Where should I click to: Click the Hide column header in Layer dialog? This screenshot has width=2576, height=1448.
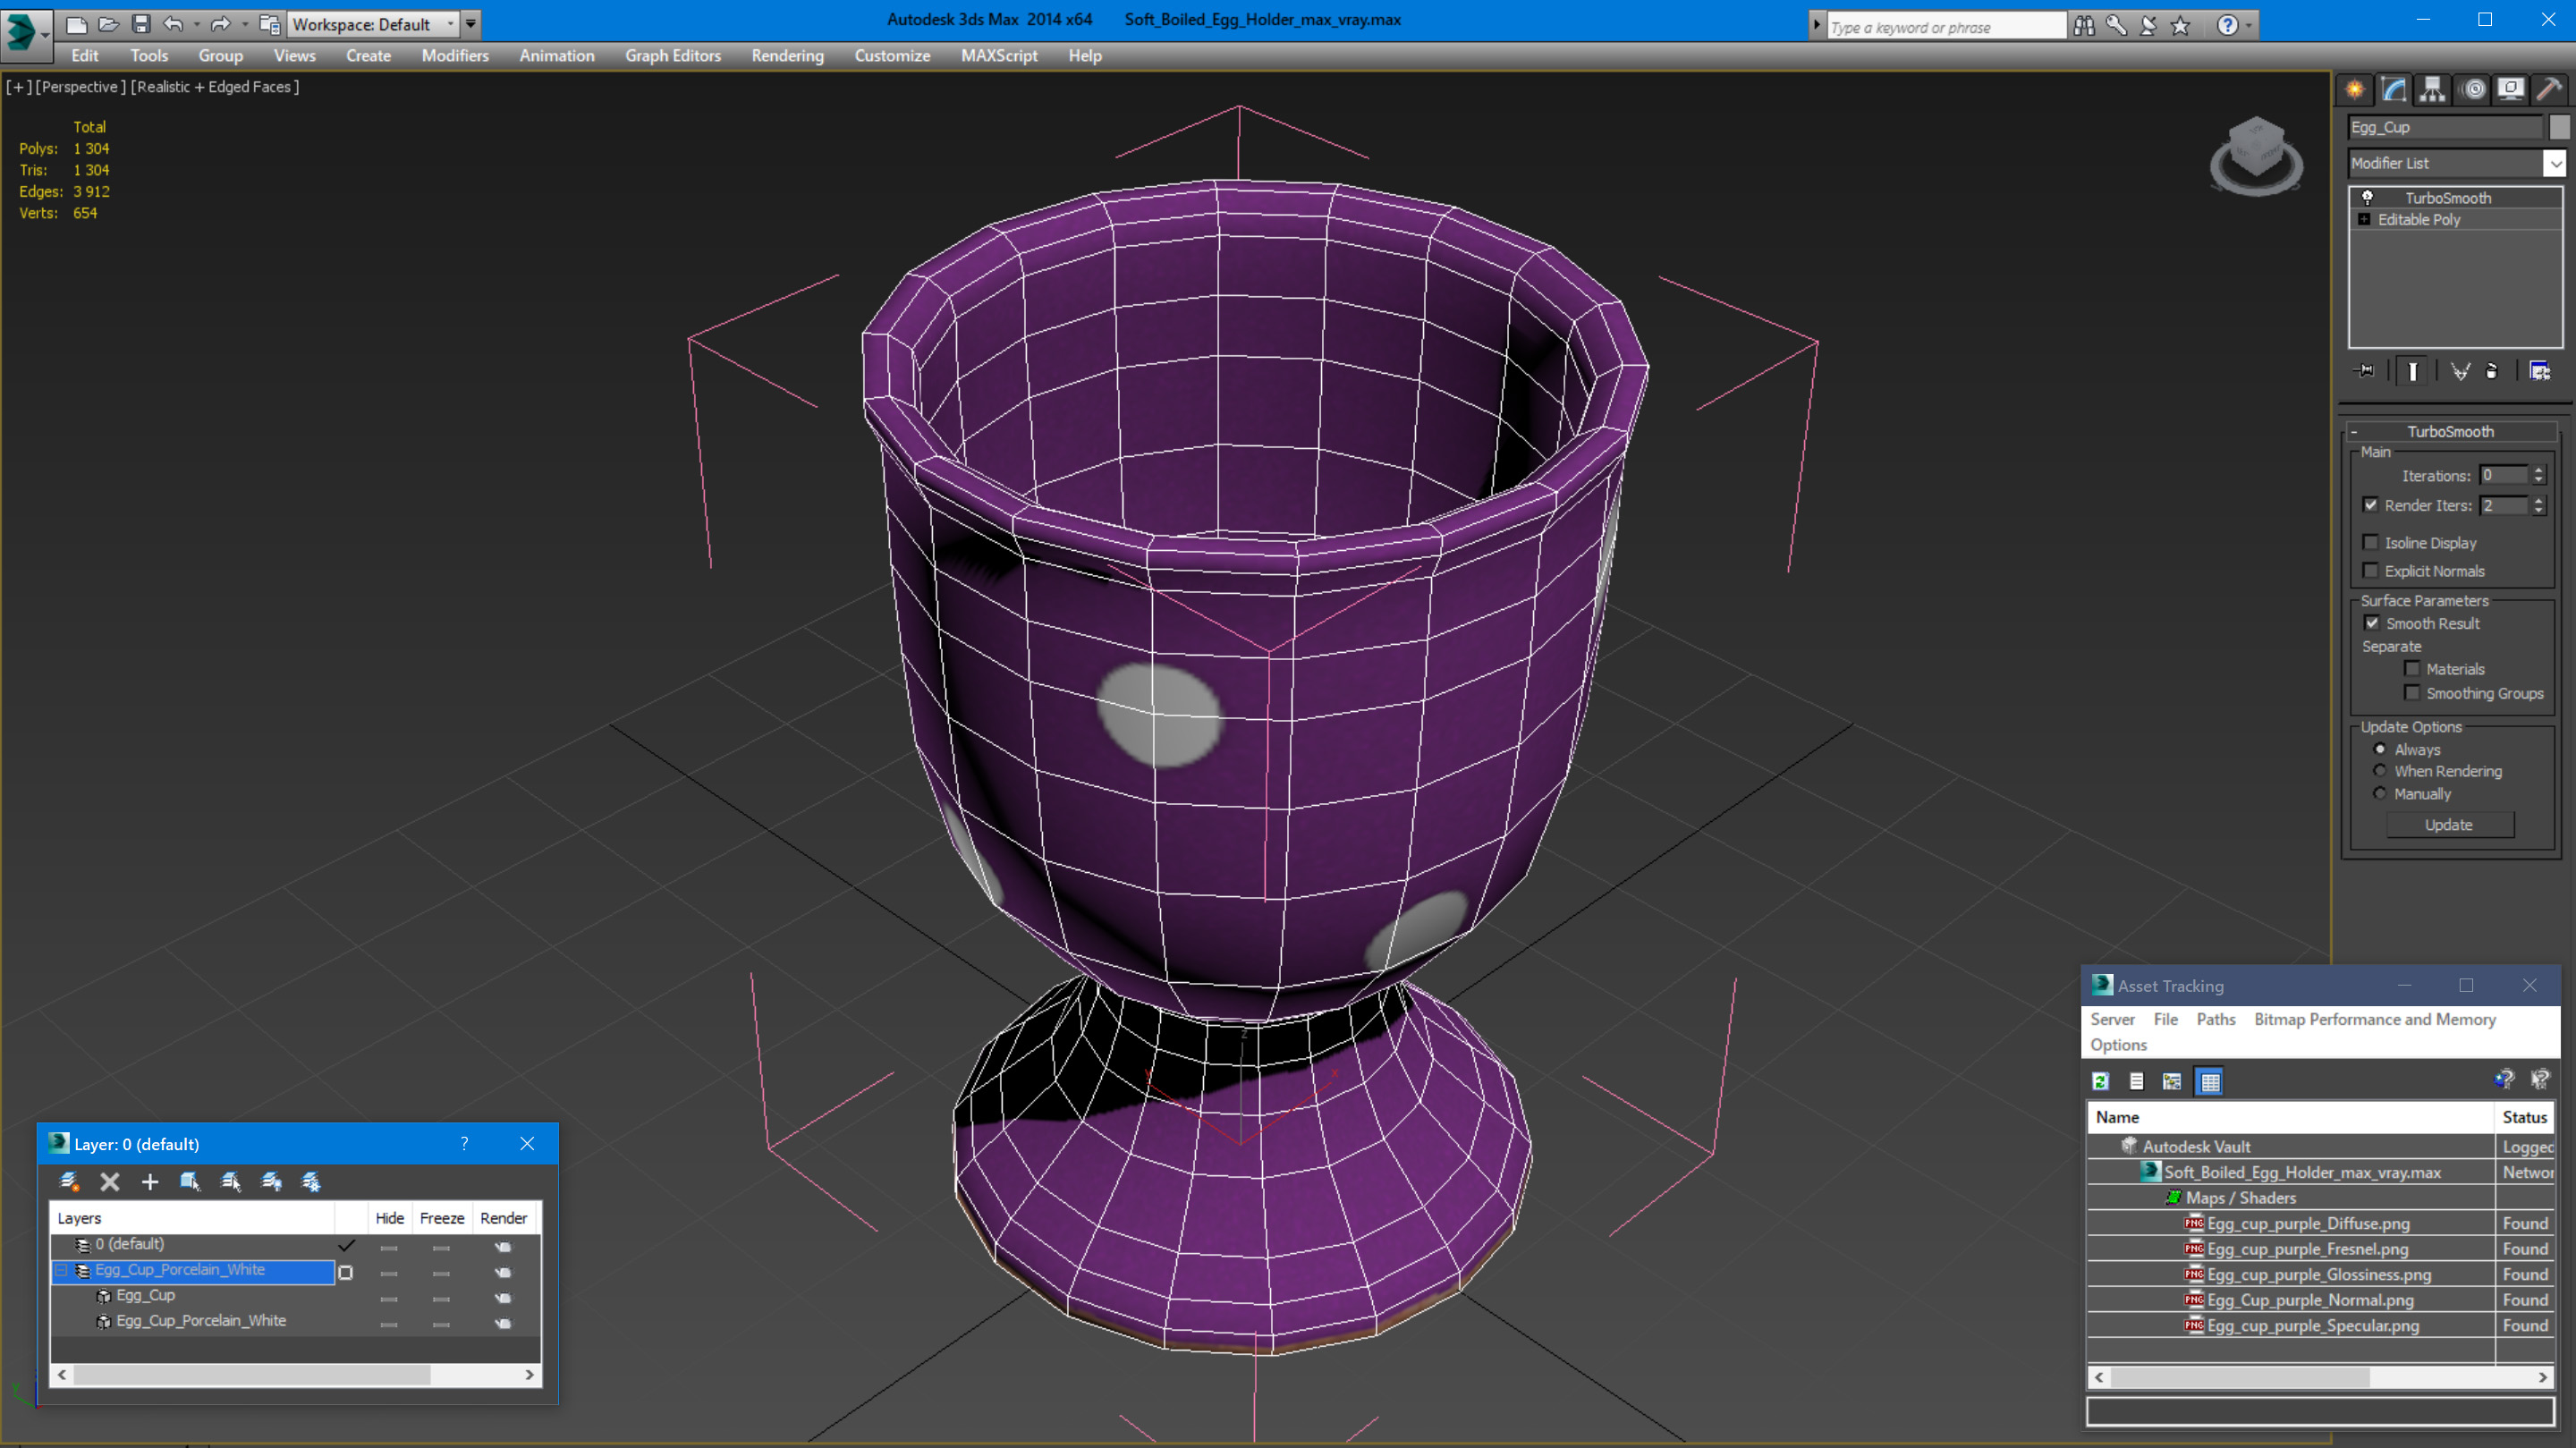(x=389, y=1218)
